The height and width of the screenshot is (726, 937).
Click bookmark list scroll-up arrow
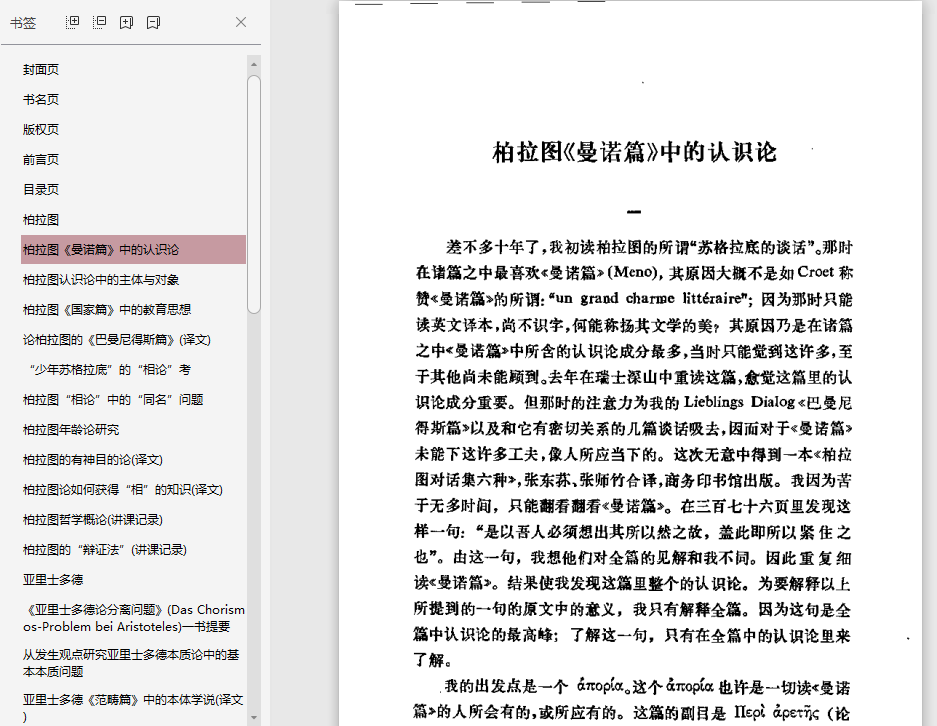tap(254, 64)
